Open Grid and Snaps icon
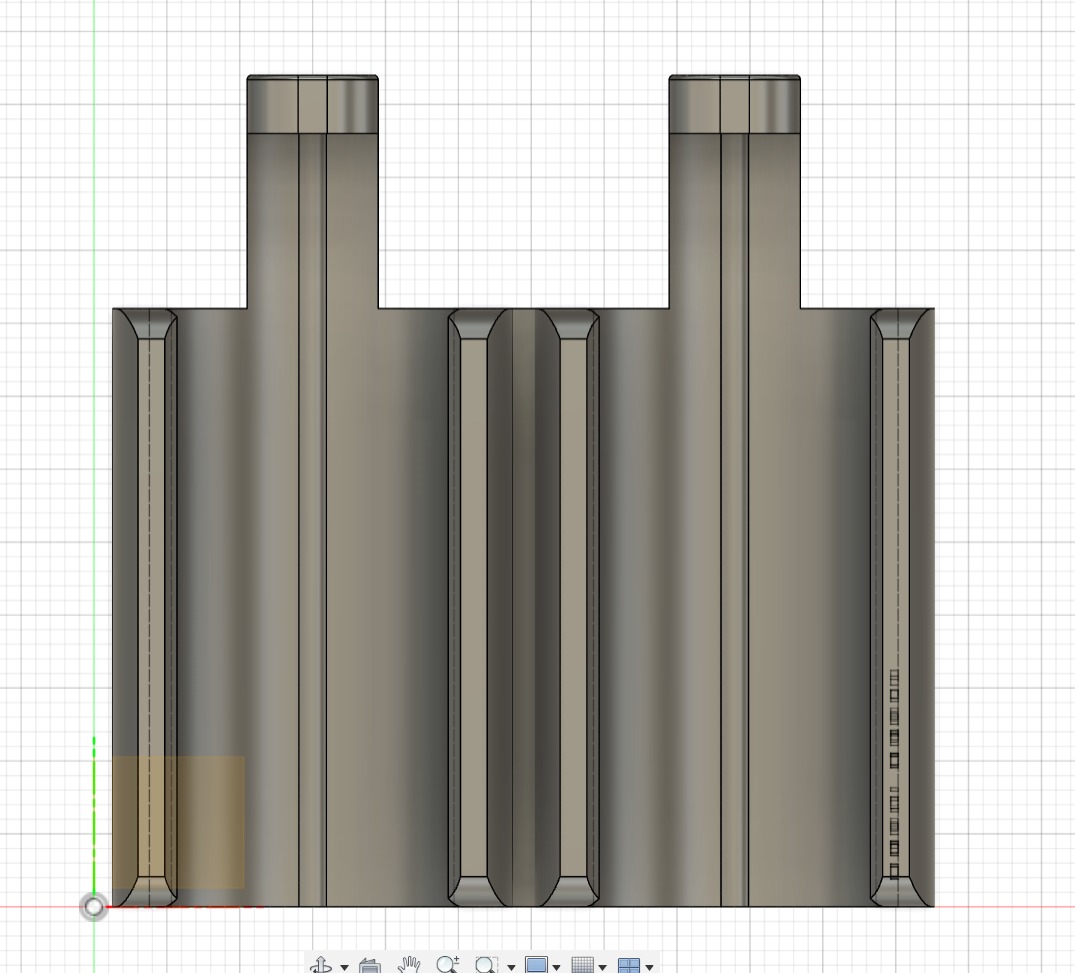This screenshot has width=1075, height=973. pyautogui.click(x=582, y=965)
